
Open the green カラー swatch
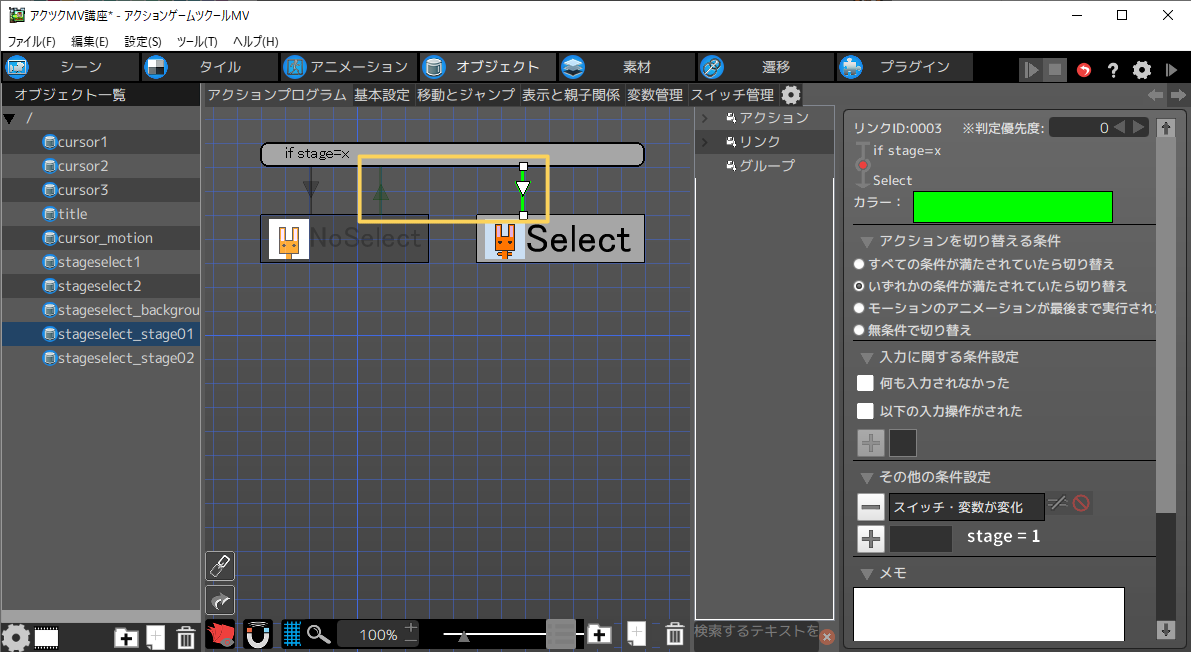tap(1012, 206)
